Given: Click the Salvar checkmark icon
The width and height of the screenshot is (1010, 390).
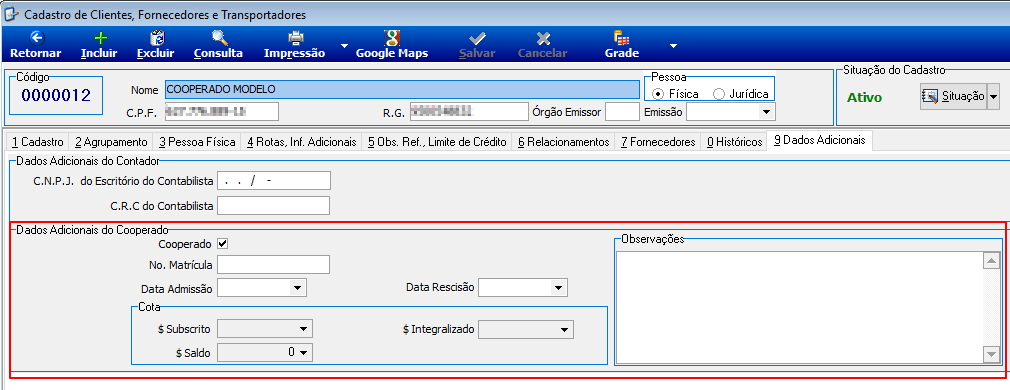Looking at the screenshot, I should [477, 38].
